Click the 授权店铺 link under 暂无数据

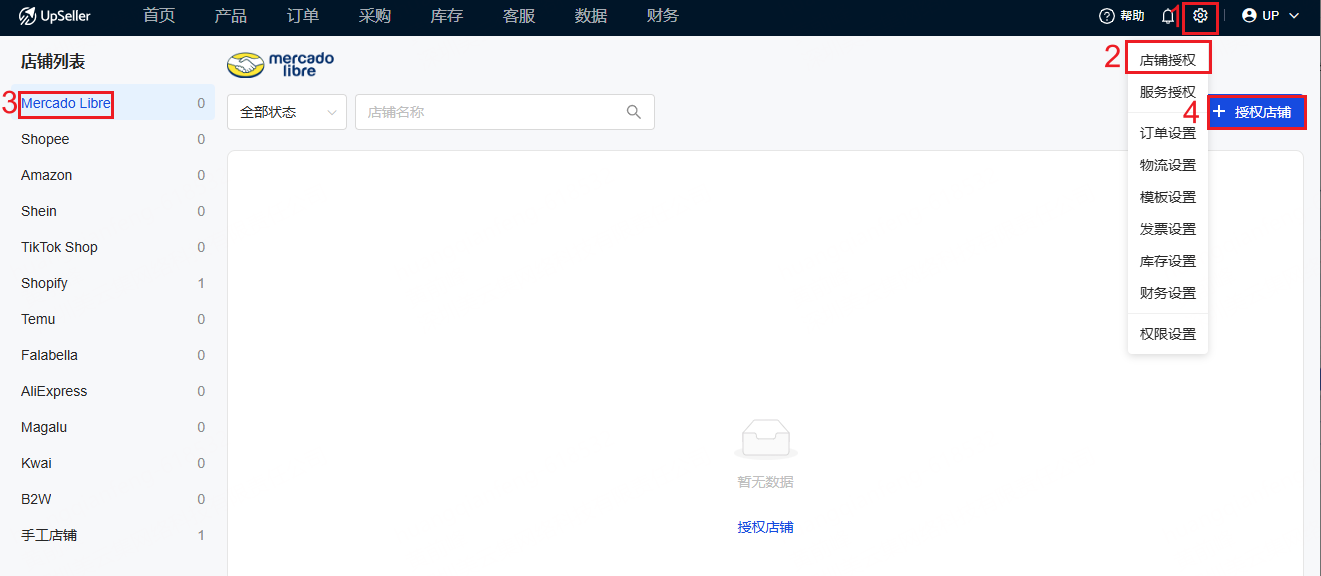(x=766, y=527)
